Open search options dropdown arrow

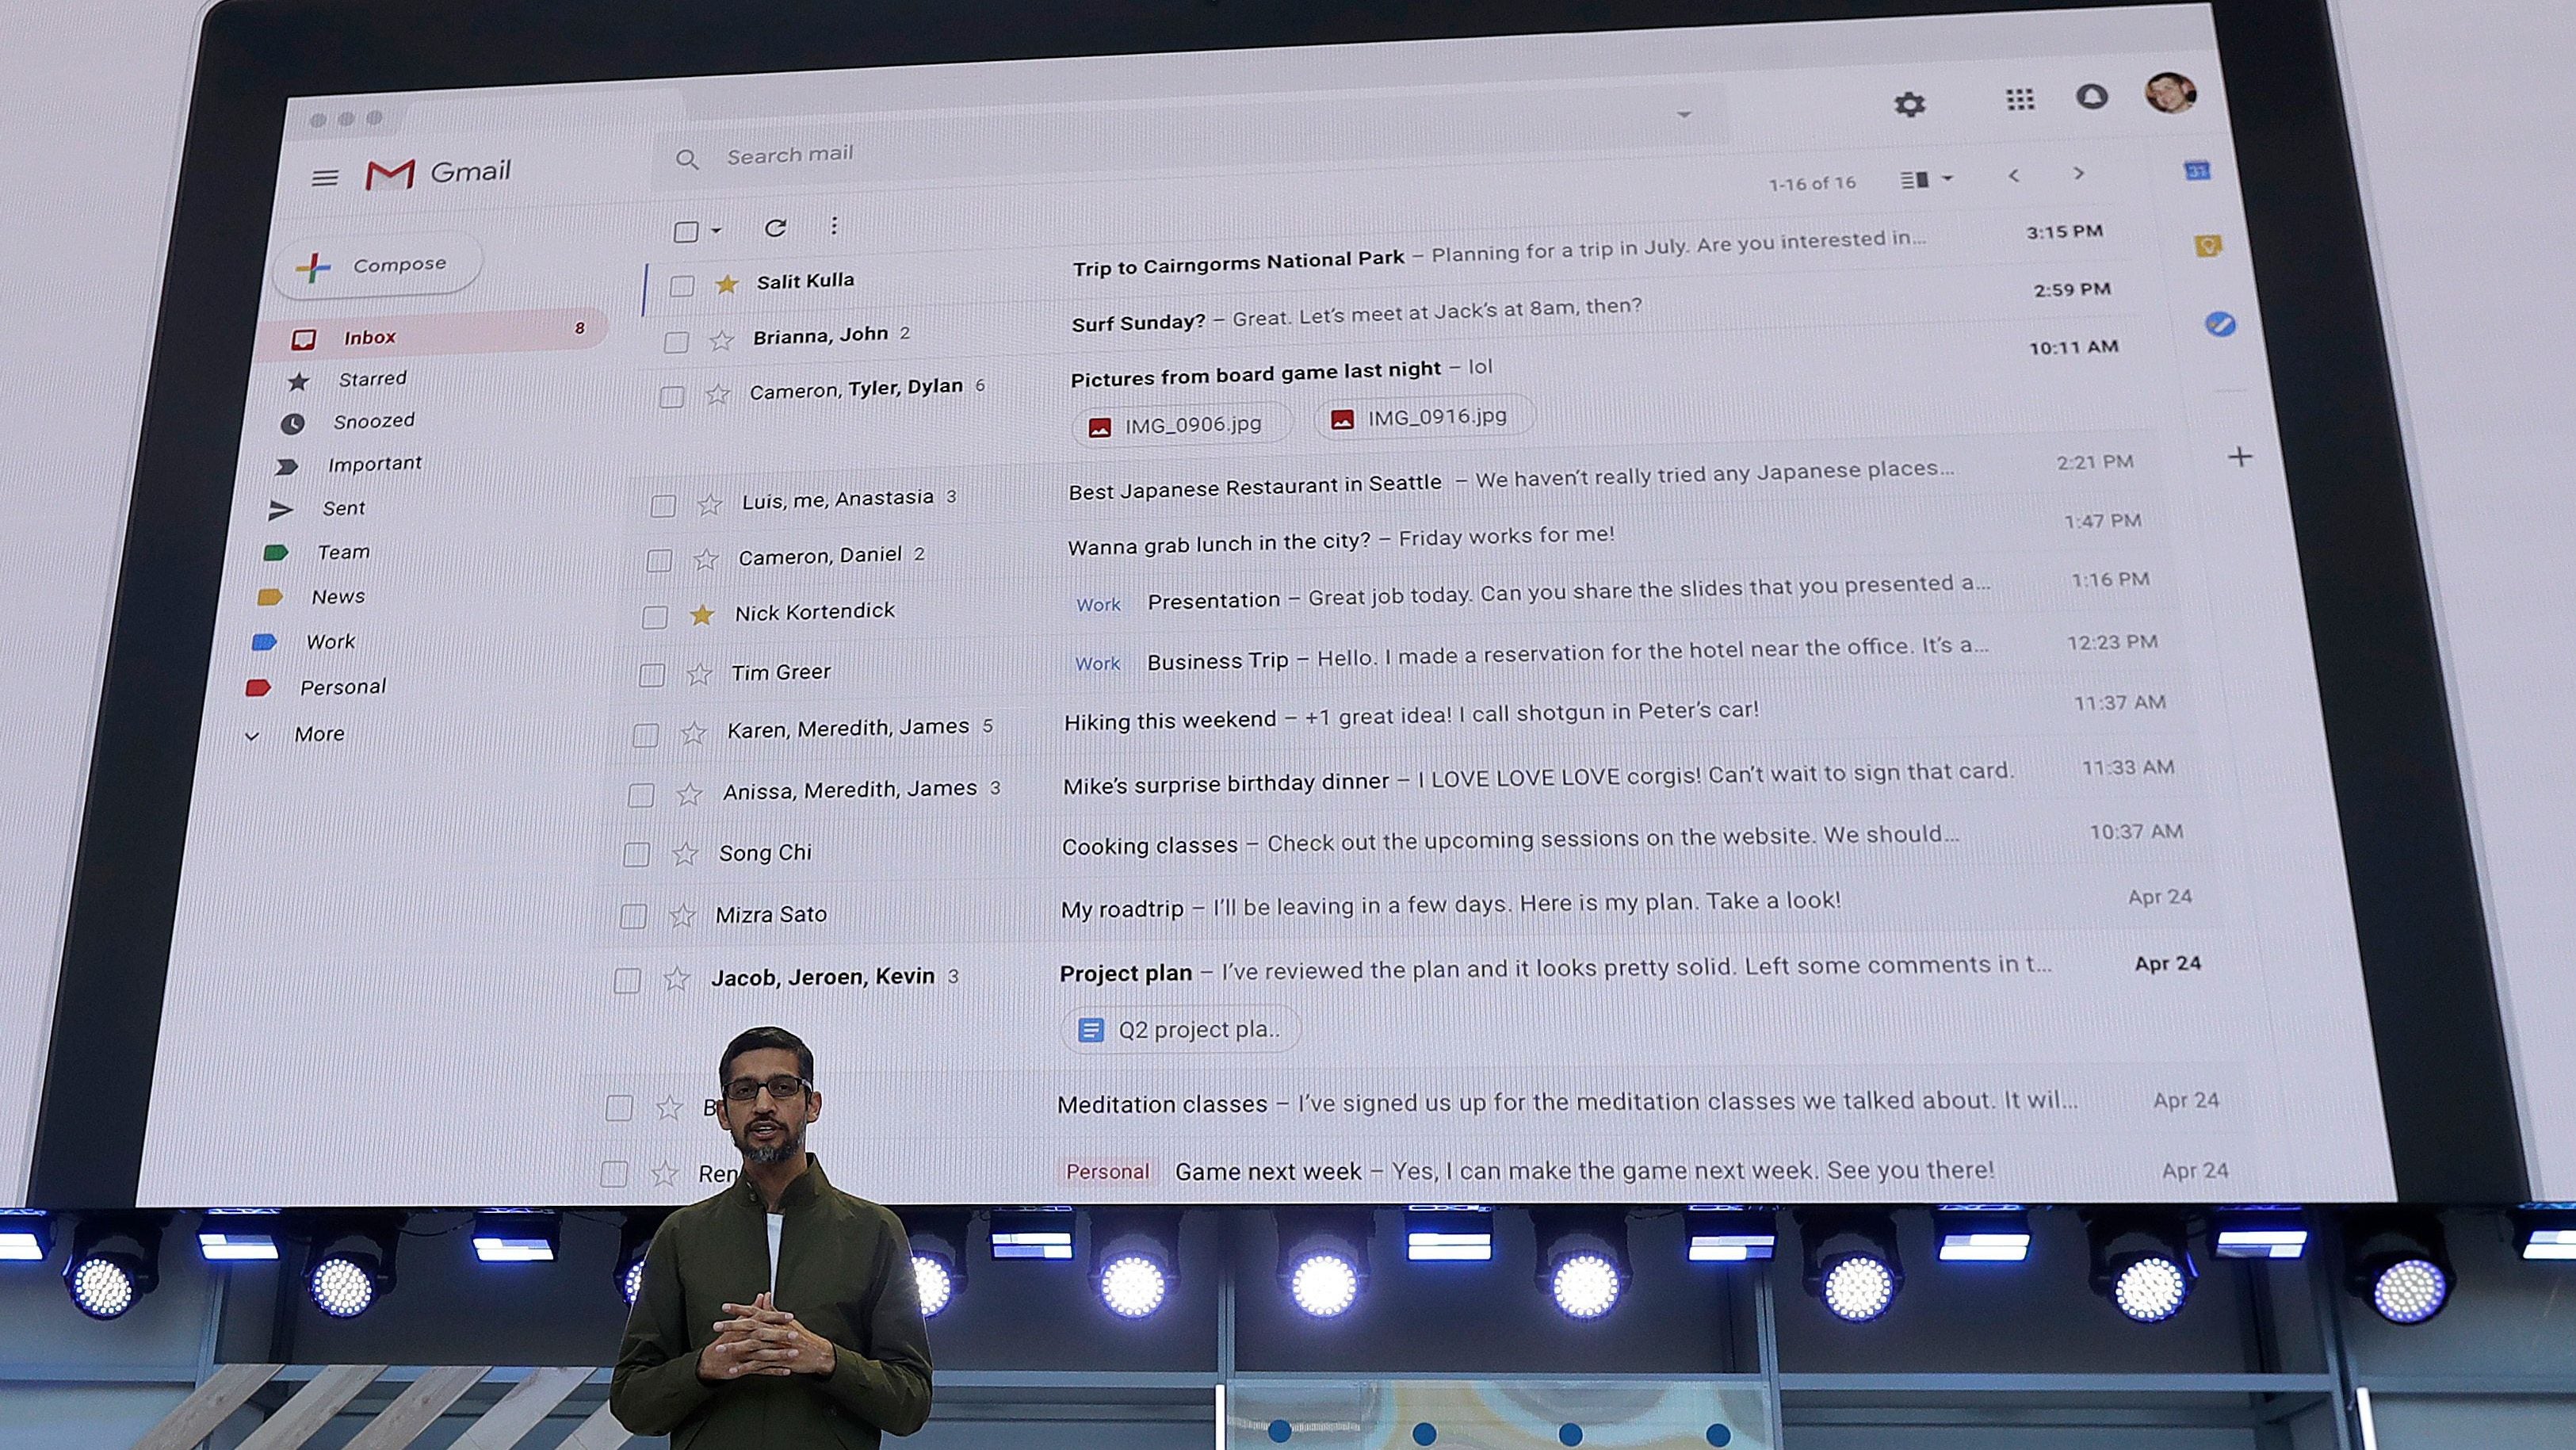[x=1684, y=114]
